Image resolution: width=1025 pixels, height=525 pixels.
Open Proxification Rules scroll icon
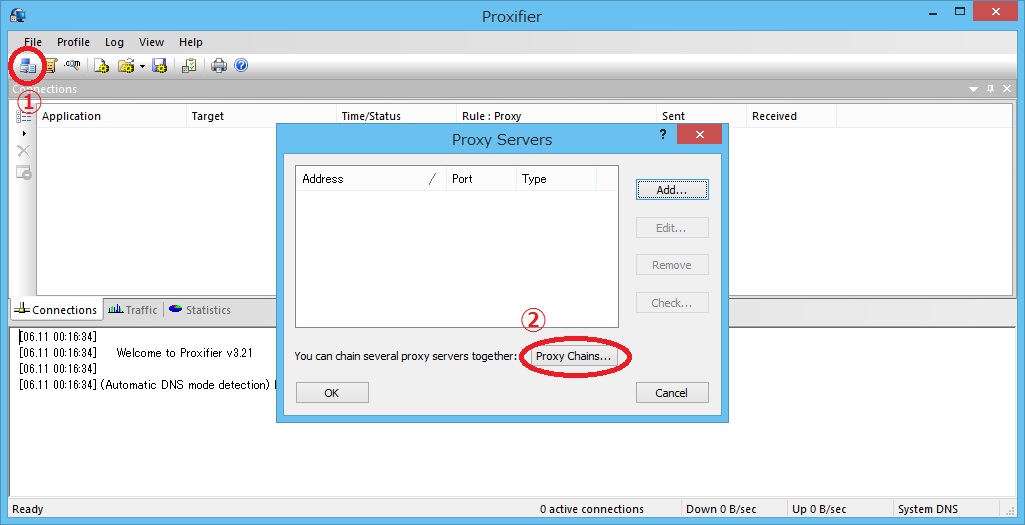tap(50, 65)
